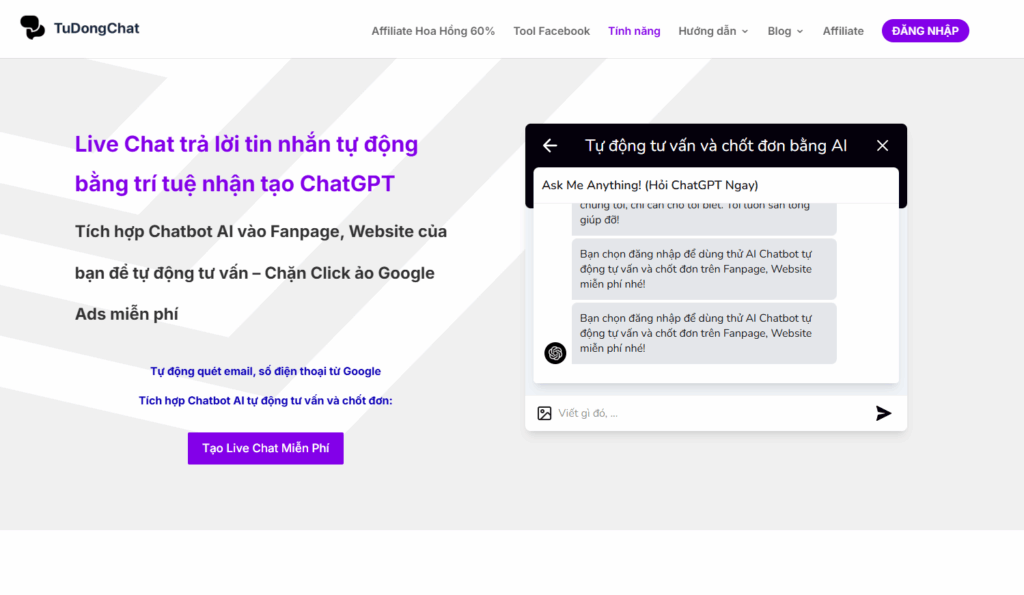1024x595 pixels.
Task: Click the TuDongChat speech bubble logo
Action: (x=32, y=27)
